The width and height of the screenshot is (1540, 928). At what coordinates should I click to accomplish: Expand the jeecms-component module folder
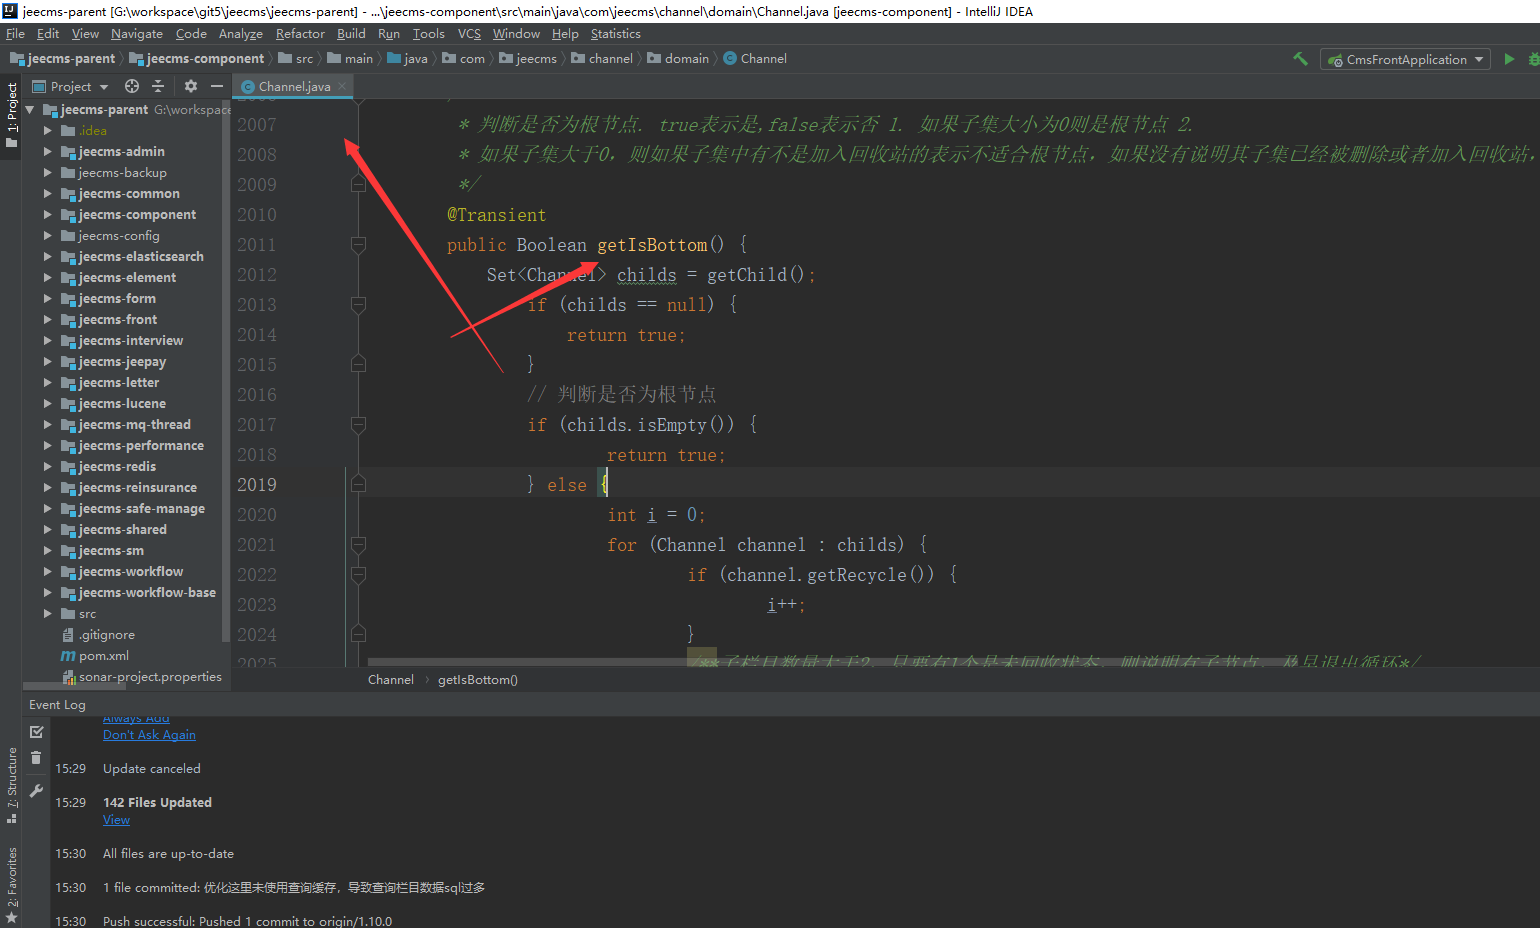pos(47,215)
